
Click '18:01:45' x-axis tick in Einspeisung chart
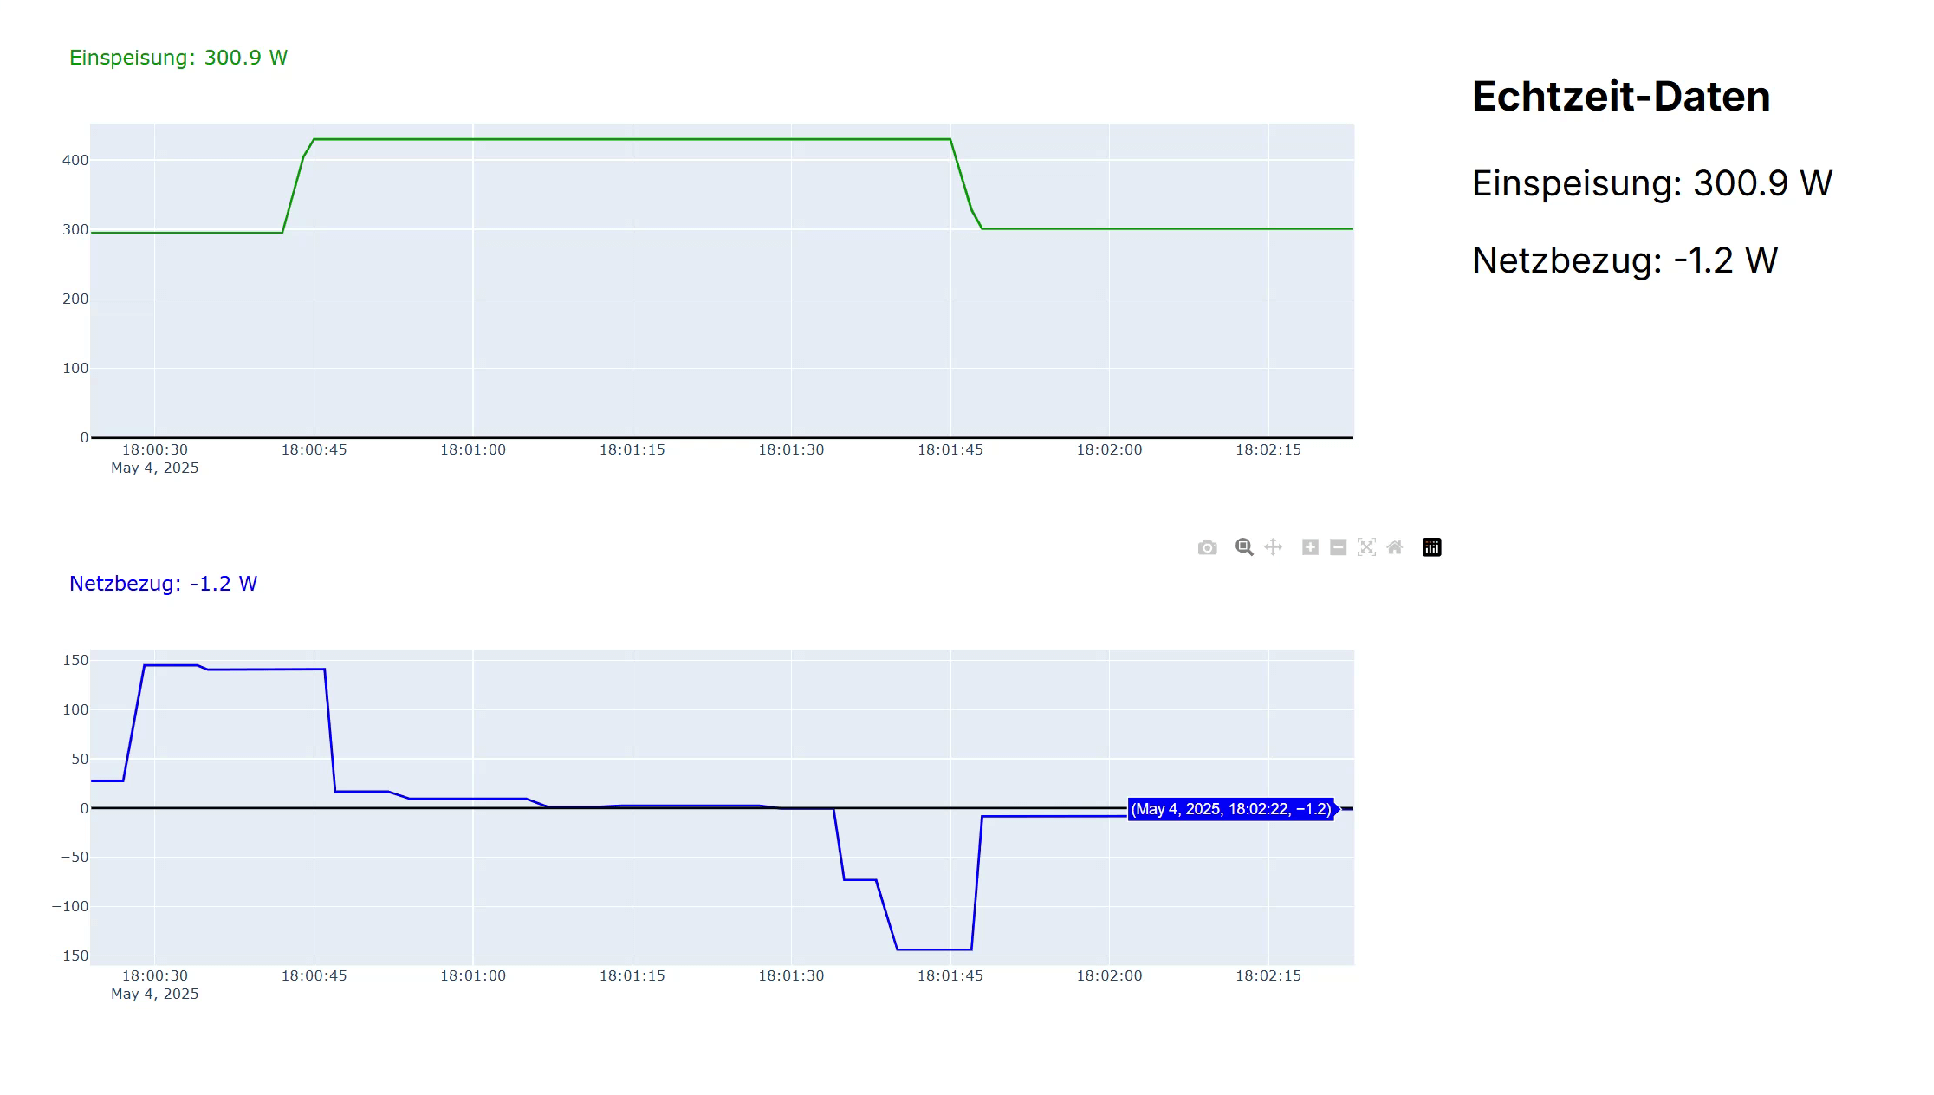(950, 450)
